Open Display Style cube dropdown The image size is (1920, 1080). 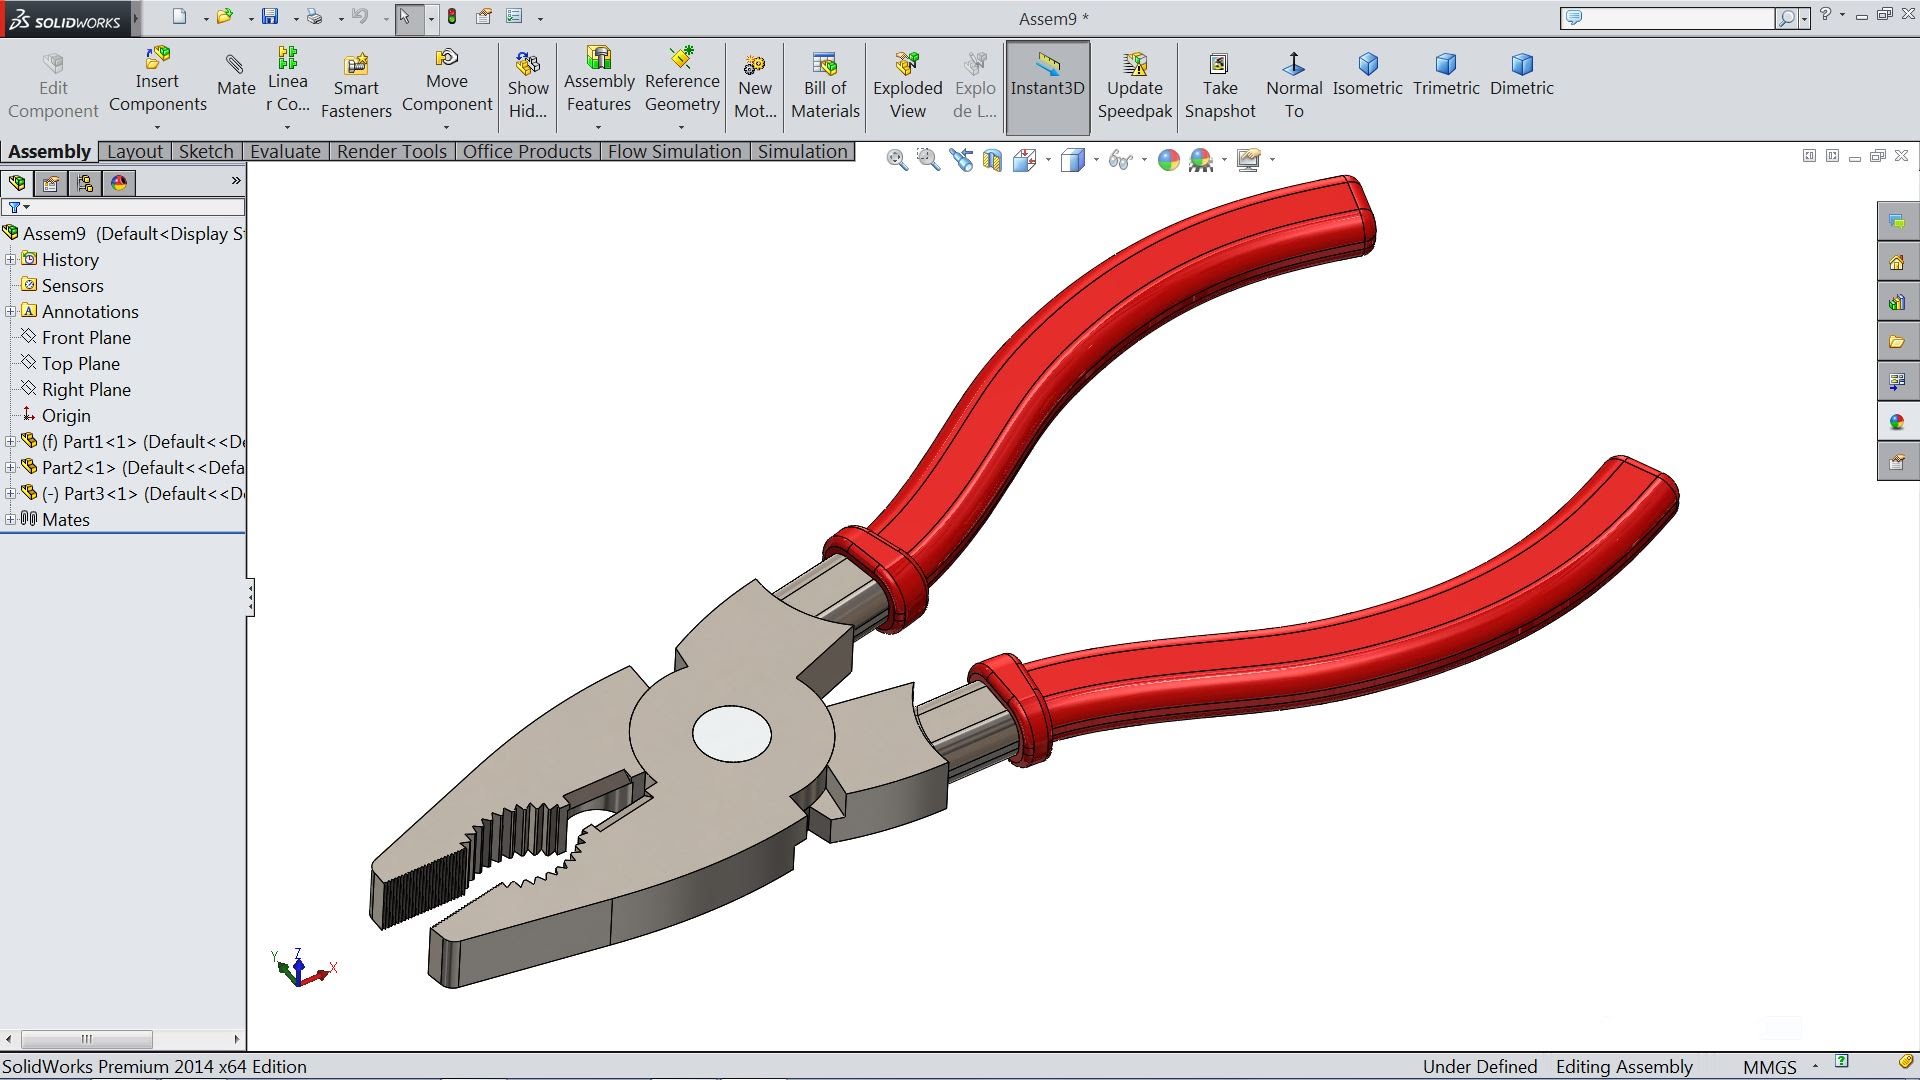click(x=1073, y=160)
